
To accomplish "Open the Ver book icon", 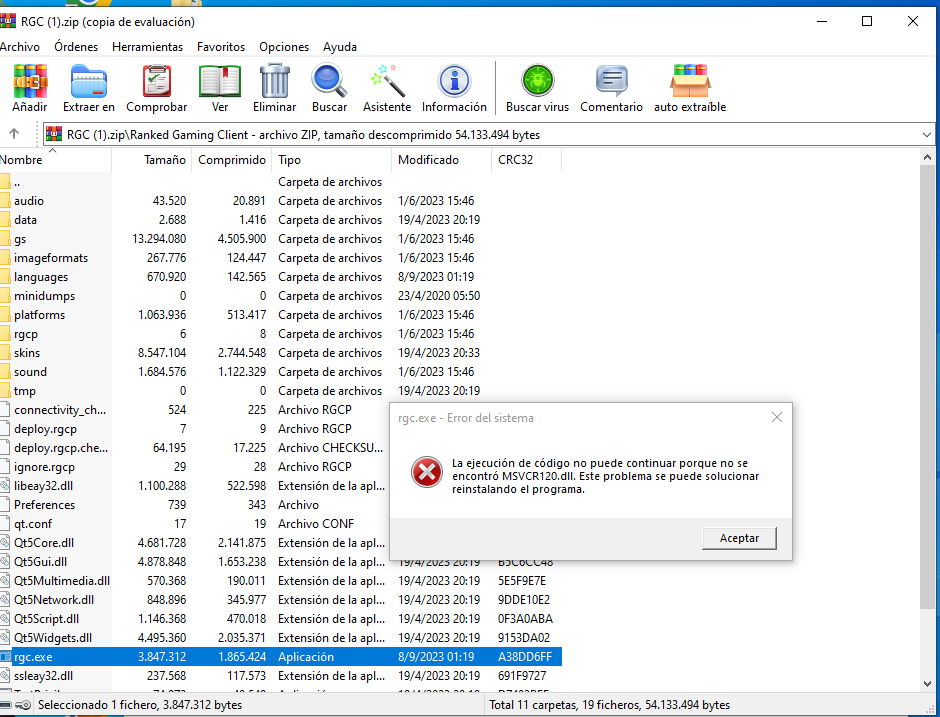I will click(x=220, y=81).
